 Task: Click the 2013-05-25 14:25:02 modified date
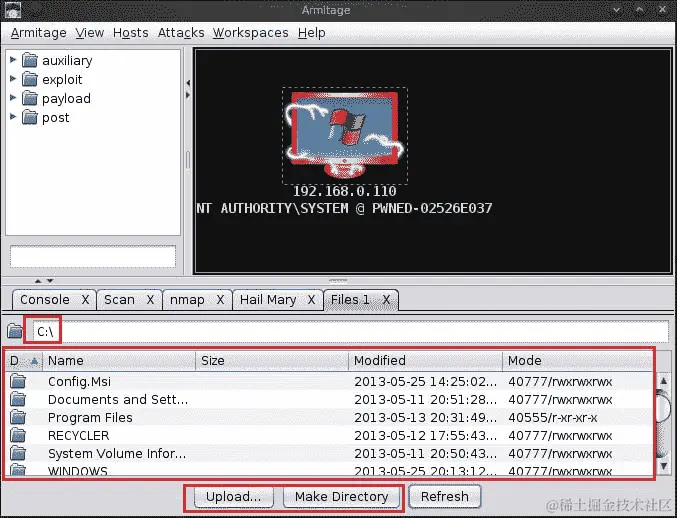pyautogui.click(x=425, y=382)
